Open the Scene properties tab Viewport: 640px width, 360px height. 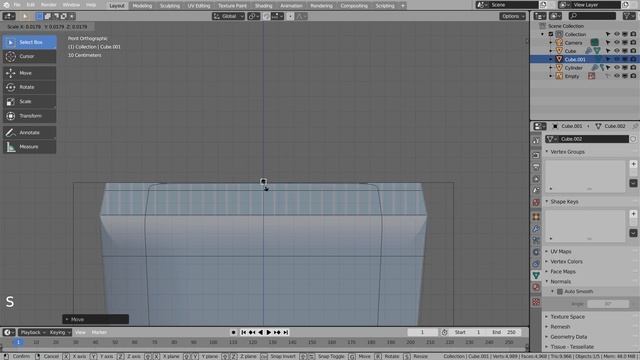pyautogui.click(x=536, y=191)
